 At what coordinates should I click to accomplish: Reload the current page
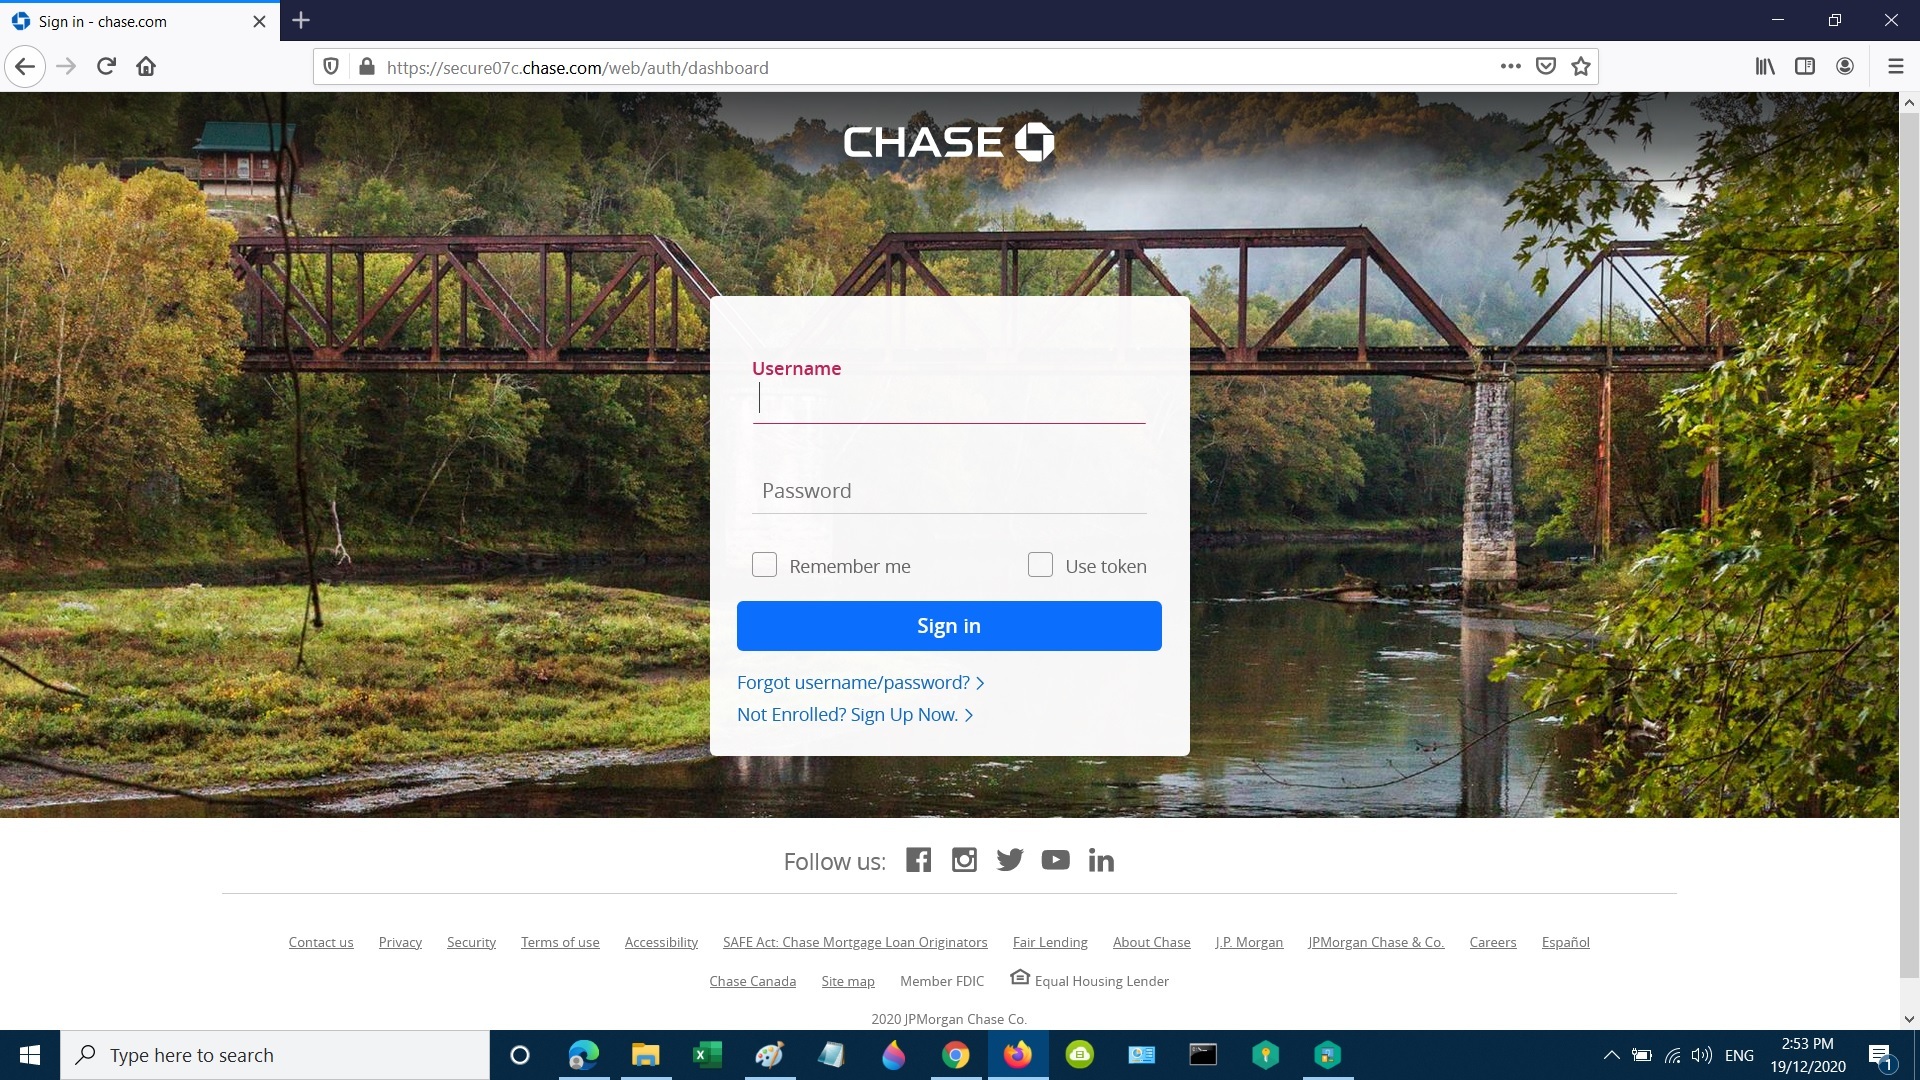click(106, 67)
